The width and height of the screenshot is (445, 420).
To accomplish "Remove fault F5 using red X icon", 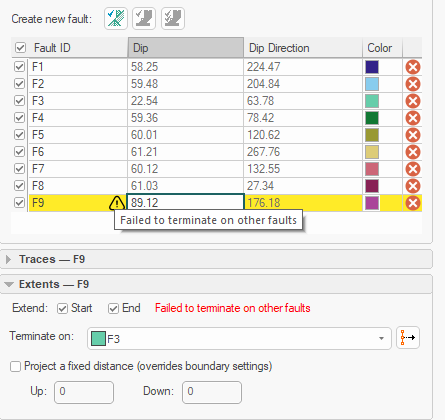I will (413, 135).
